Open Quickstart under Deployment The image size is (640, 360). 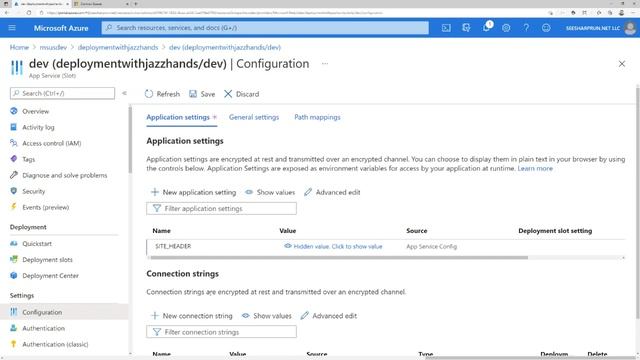pos(37,244)
